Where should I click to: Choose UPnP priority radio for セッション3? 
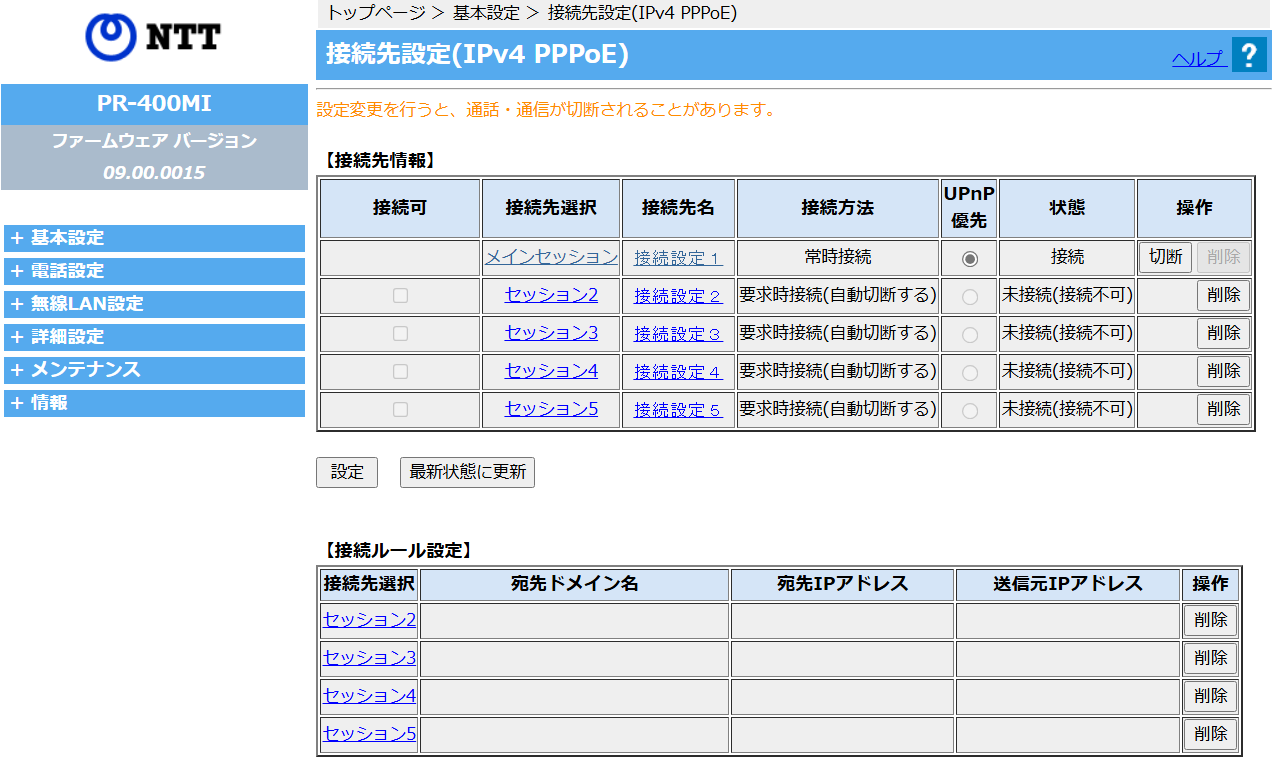point(969,334)
